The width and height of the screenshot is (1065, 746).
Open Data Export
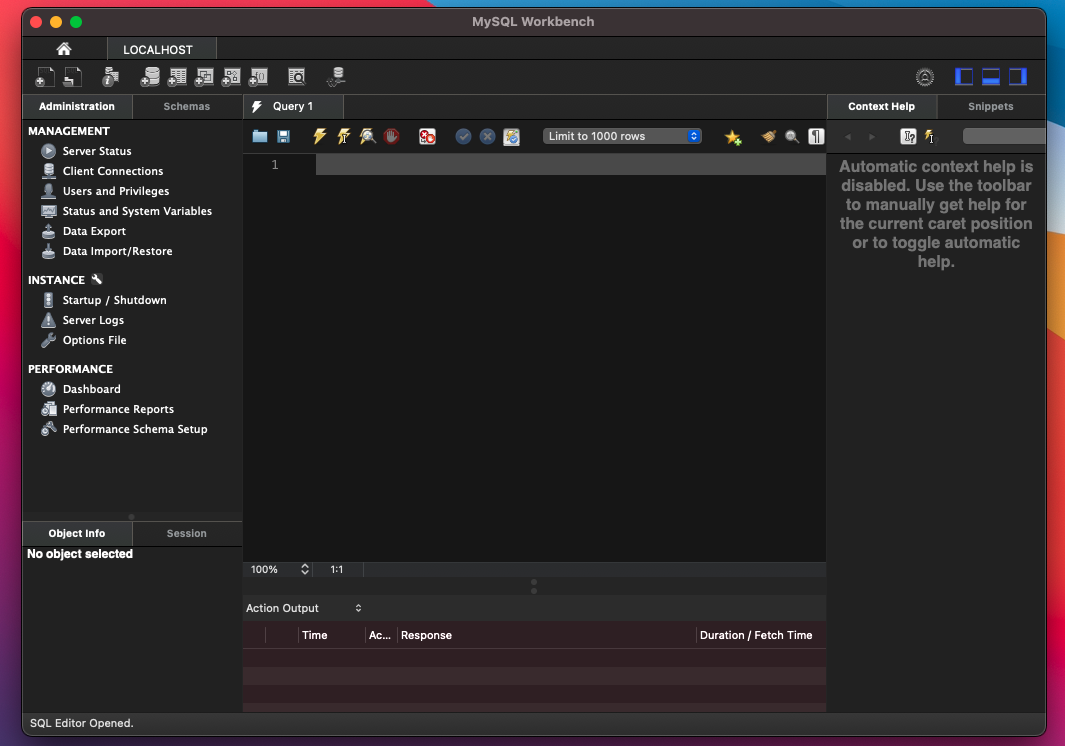(94, 231)
